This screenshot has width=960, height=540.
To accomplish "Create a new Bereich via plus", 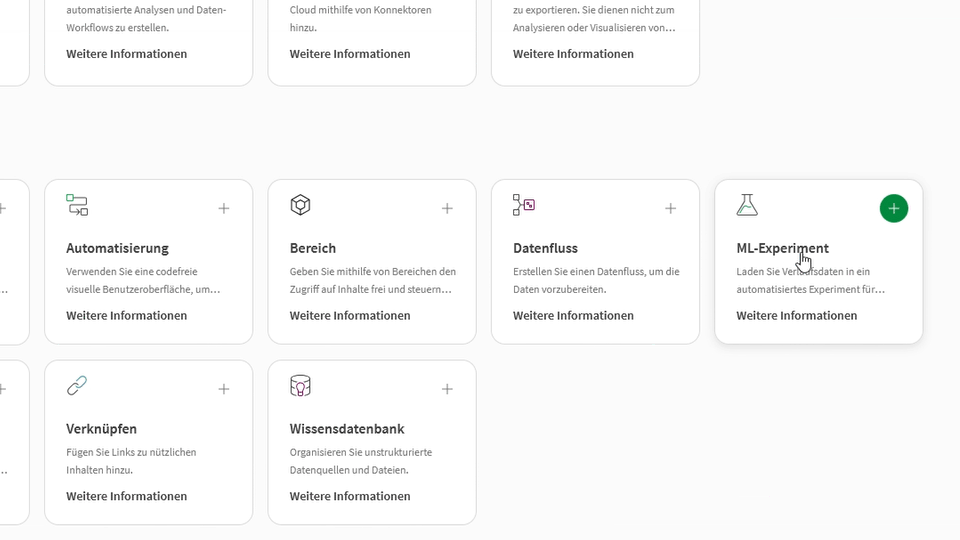I will [x=447, y=208].
